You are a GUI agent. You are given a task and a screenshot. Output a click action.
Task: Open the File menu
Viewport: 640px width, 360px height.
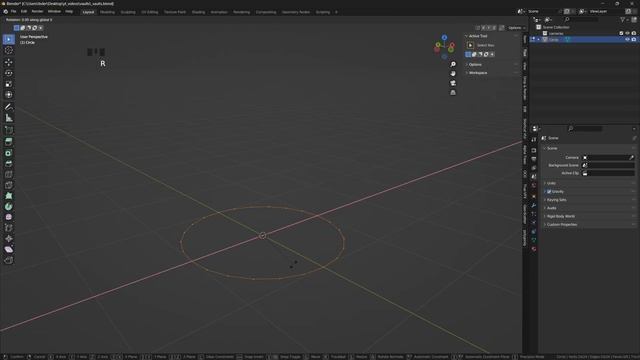[x=13, y=11]
